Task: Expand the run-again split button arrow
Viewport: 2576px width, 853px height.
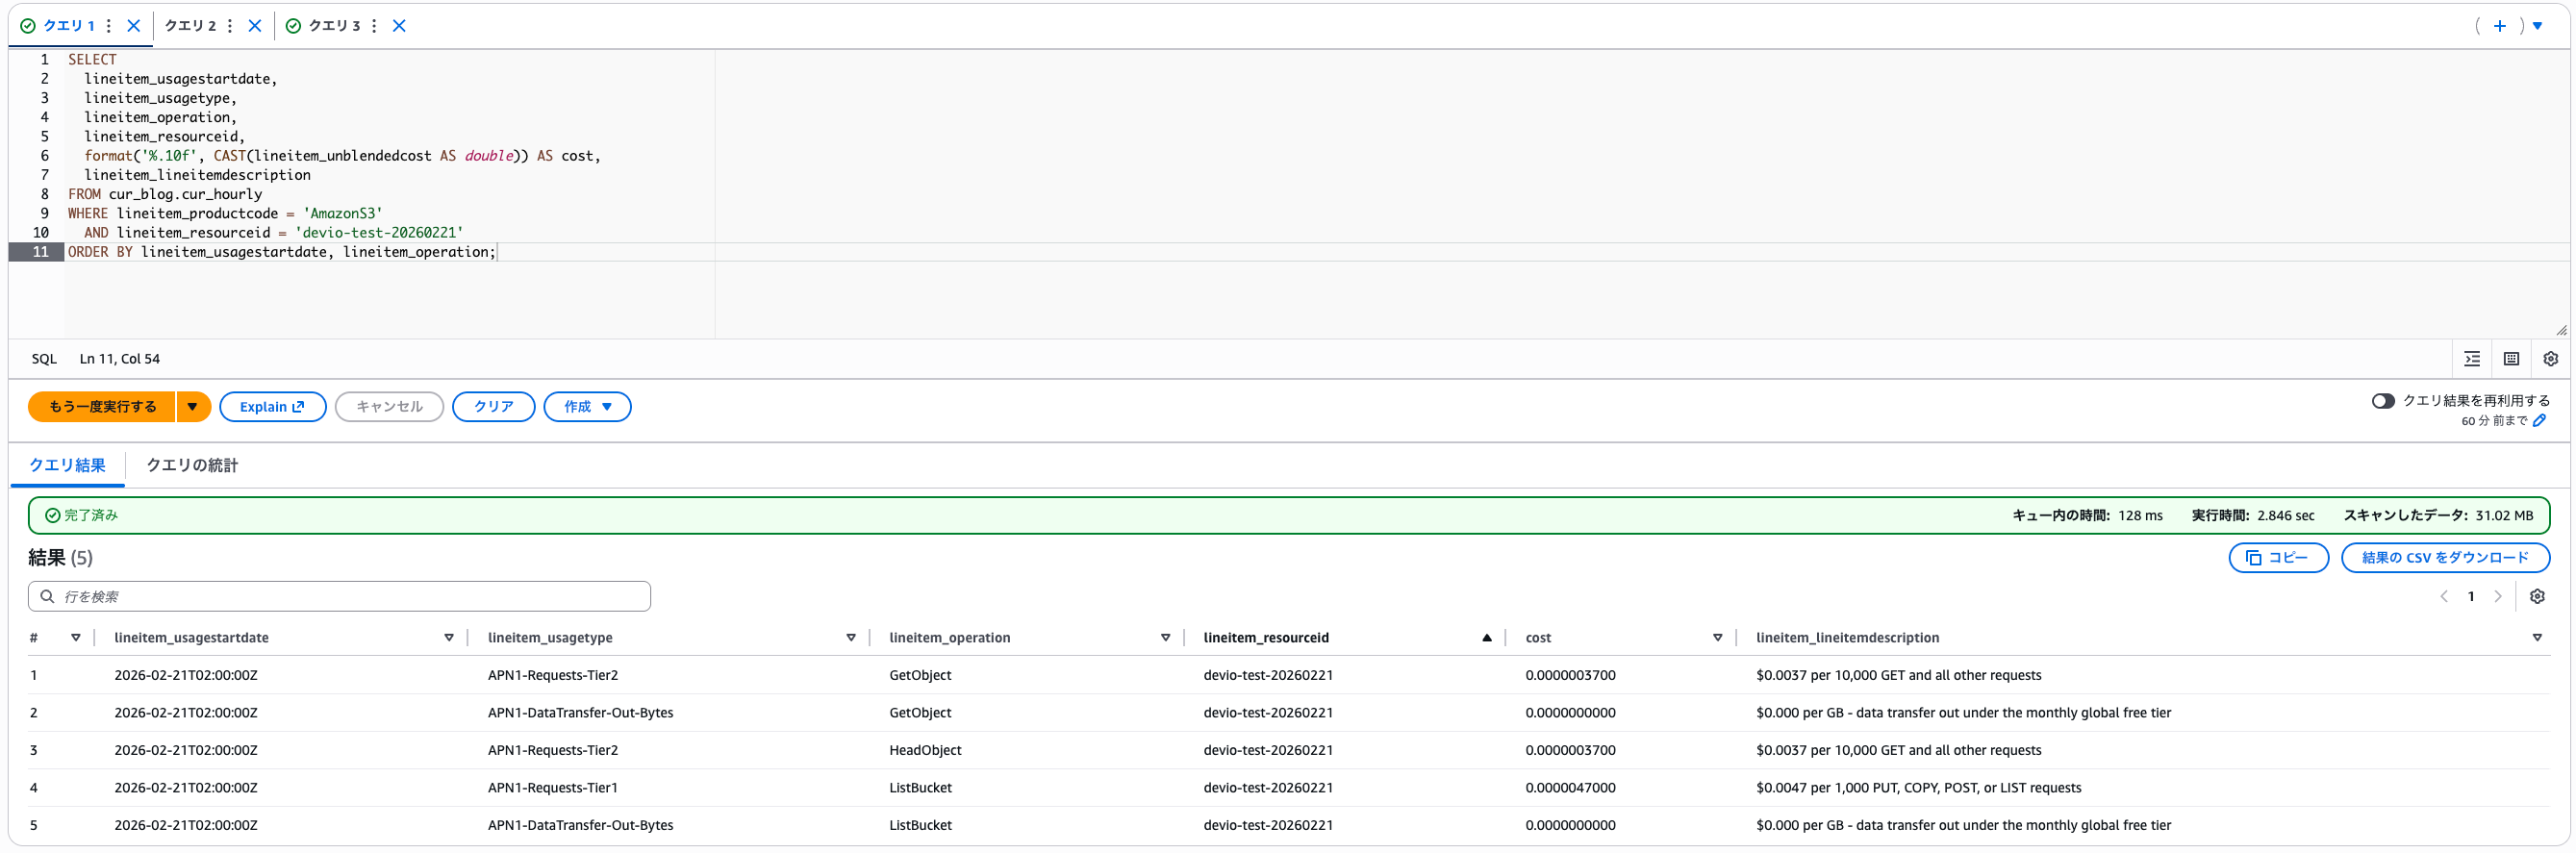Action: tap(192, 407)
